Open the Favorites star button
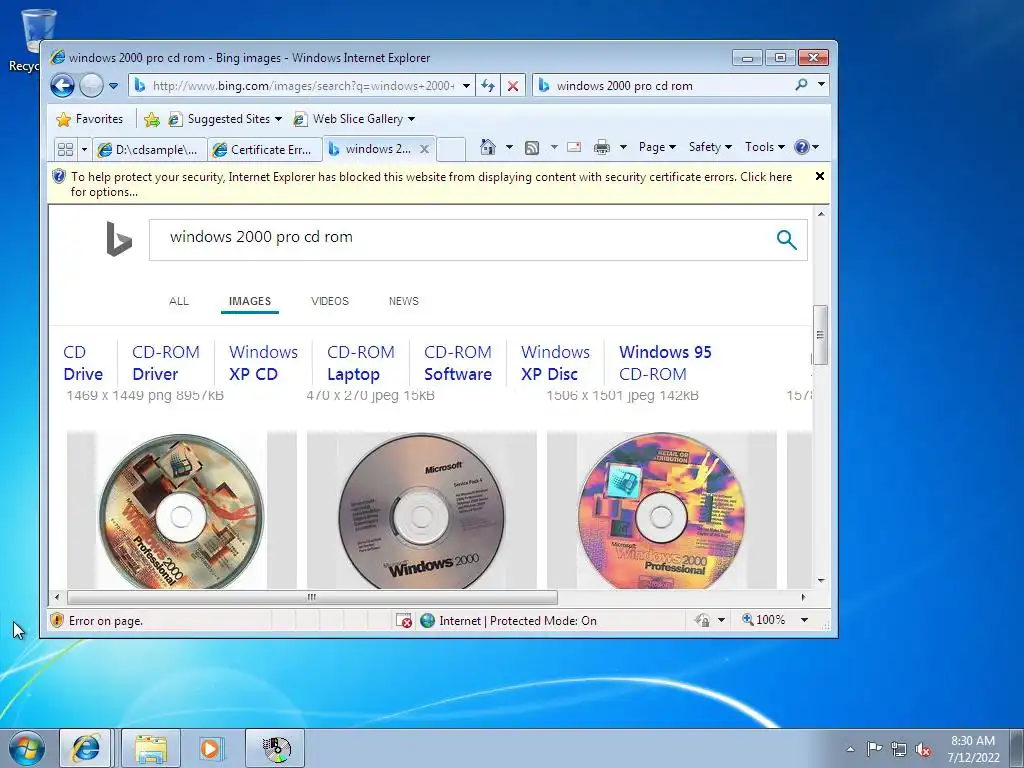This screenshot has width=1024, height=768. tap(89, 119)
